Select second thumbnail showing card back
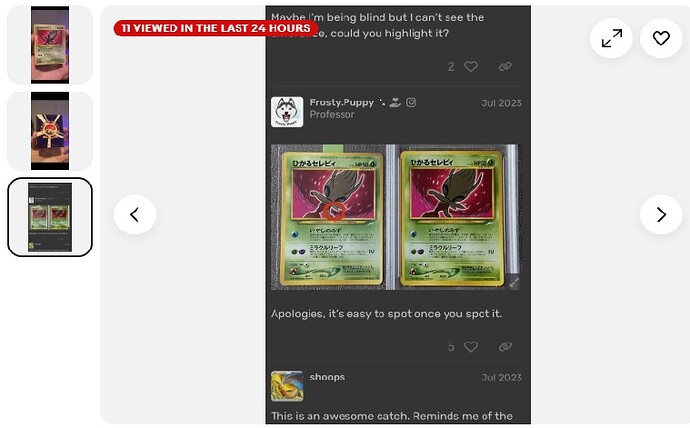The image size is (690, 428). point(50,131)
